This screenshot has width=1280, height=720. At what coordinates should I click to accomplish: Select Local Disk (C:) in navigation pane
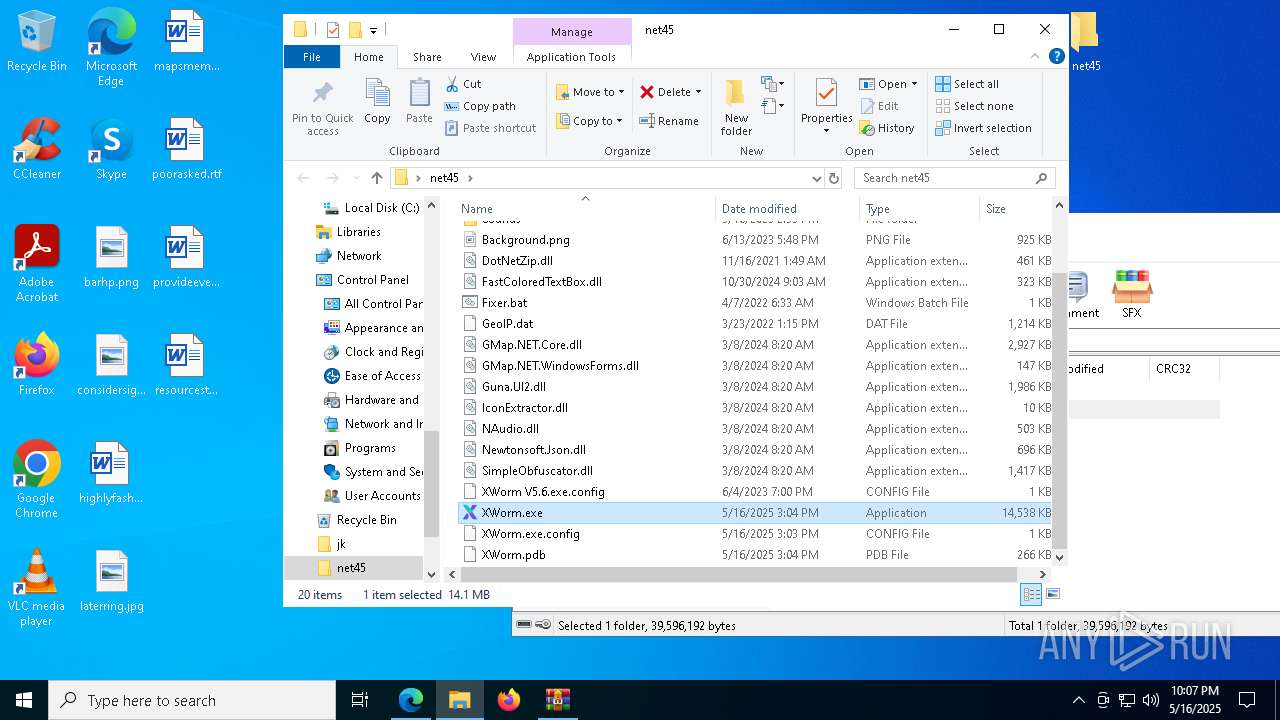371,208
